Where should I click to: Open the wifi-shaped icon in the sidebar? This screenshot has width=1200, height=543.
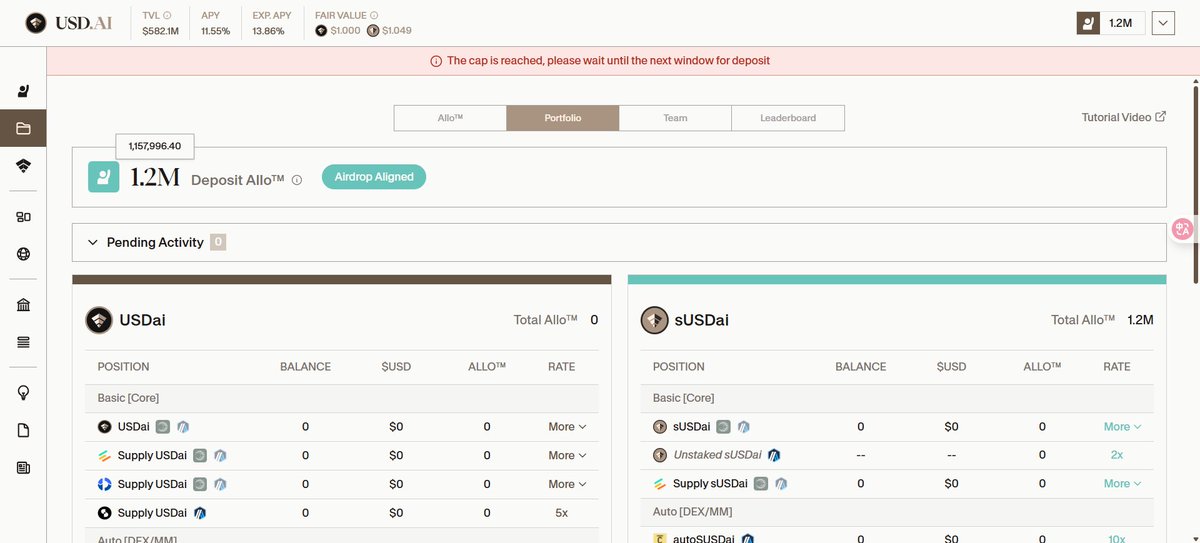pyautogui.click(x=23, y=165)
